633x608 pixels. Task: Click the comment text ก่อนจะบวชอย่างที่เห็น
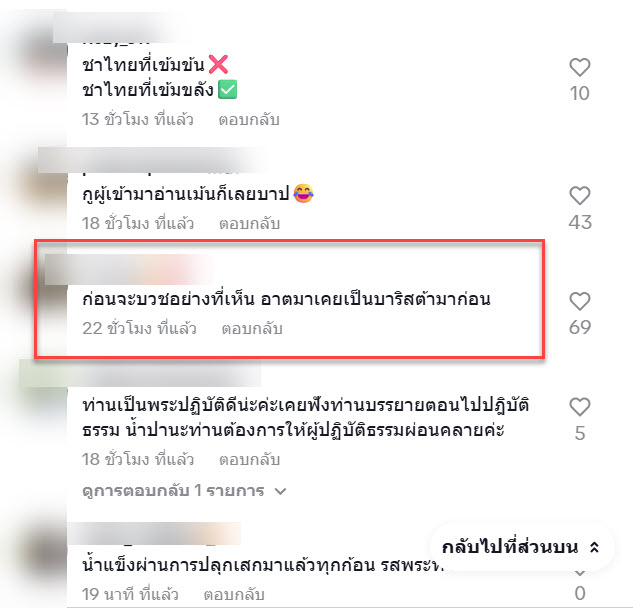[x=168, y=300]
